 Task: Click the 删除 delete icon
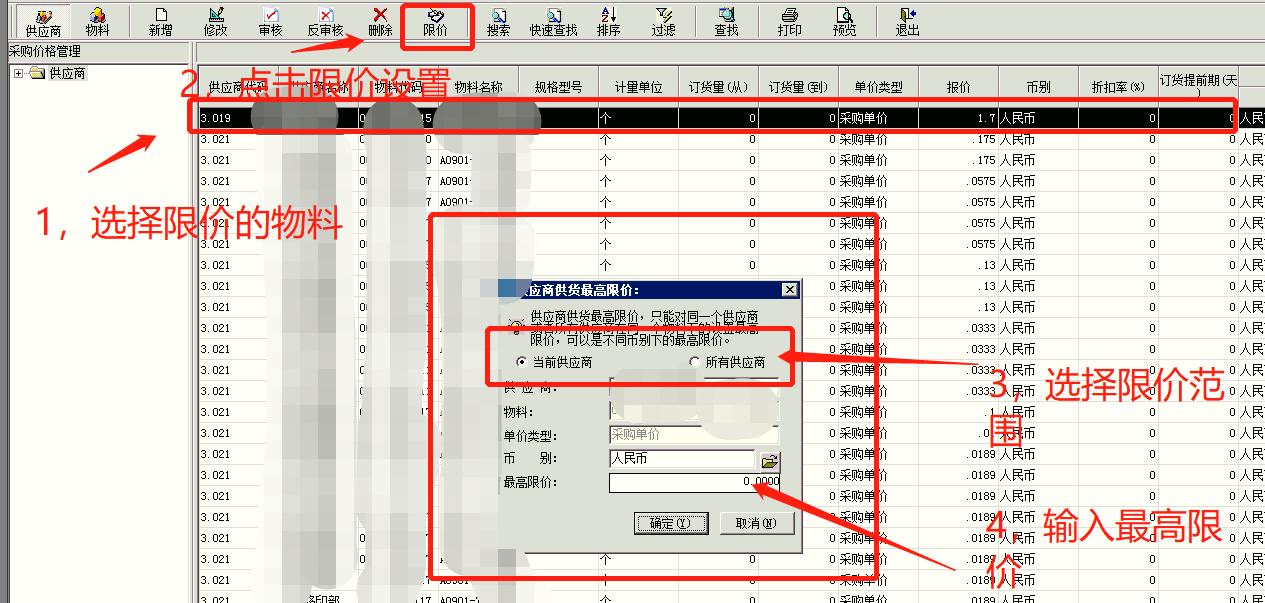[x=378, y=18]
